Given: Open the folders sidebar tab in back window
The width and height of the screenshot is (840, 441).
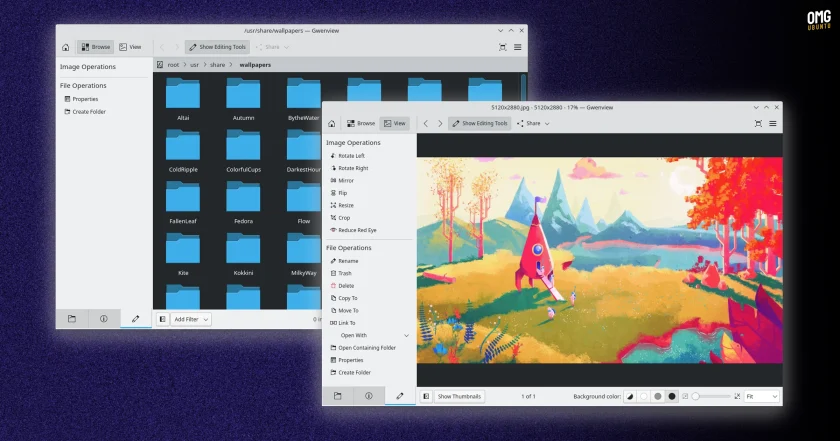Looking at the screenshot, I should tap(72, 319).
